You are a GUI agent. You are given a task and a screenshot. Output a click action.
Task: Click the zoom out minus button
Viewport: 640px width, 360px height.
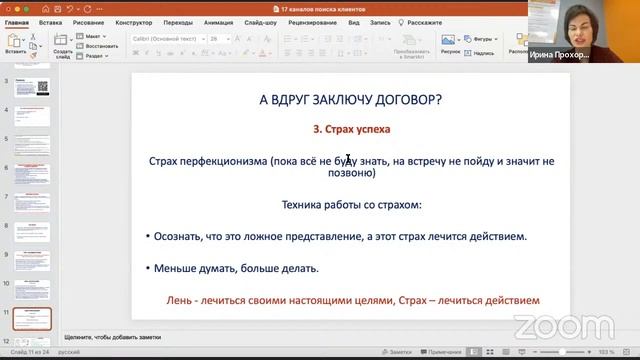tap(535, 352)
